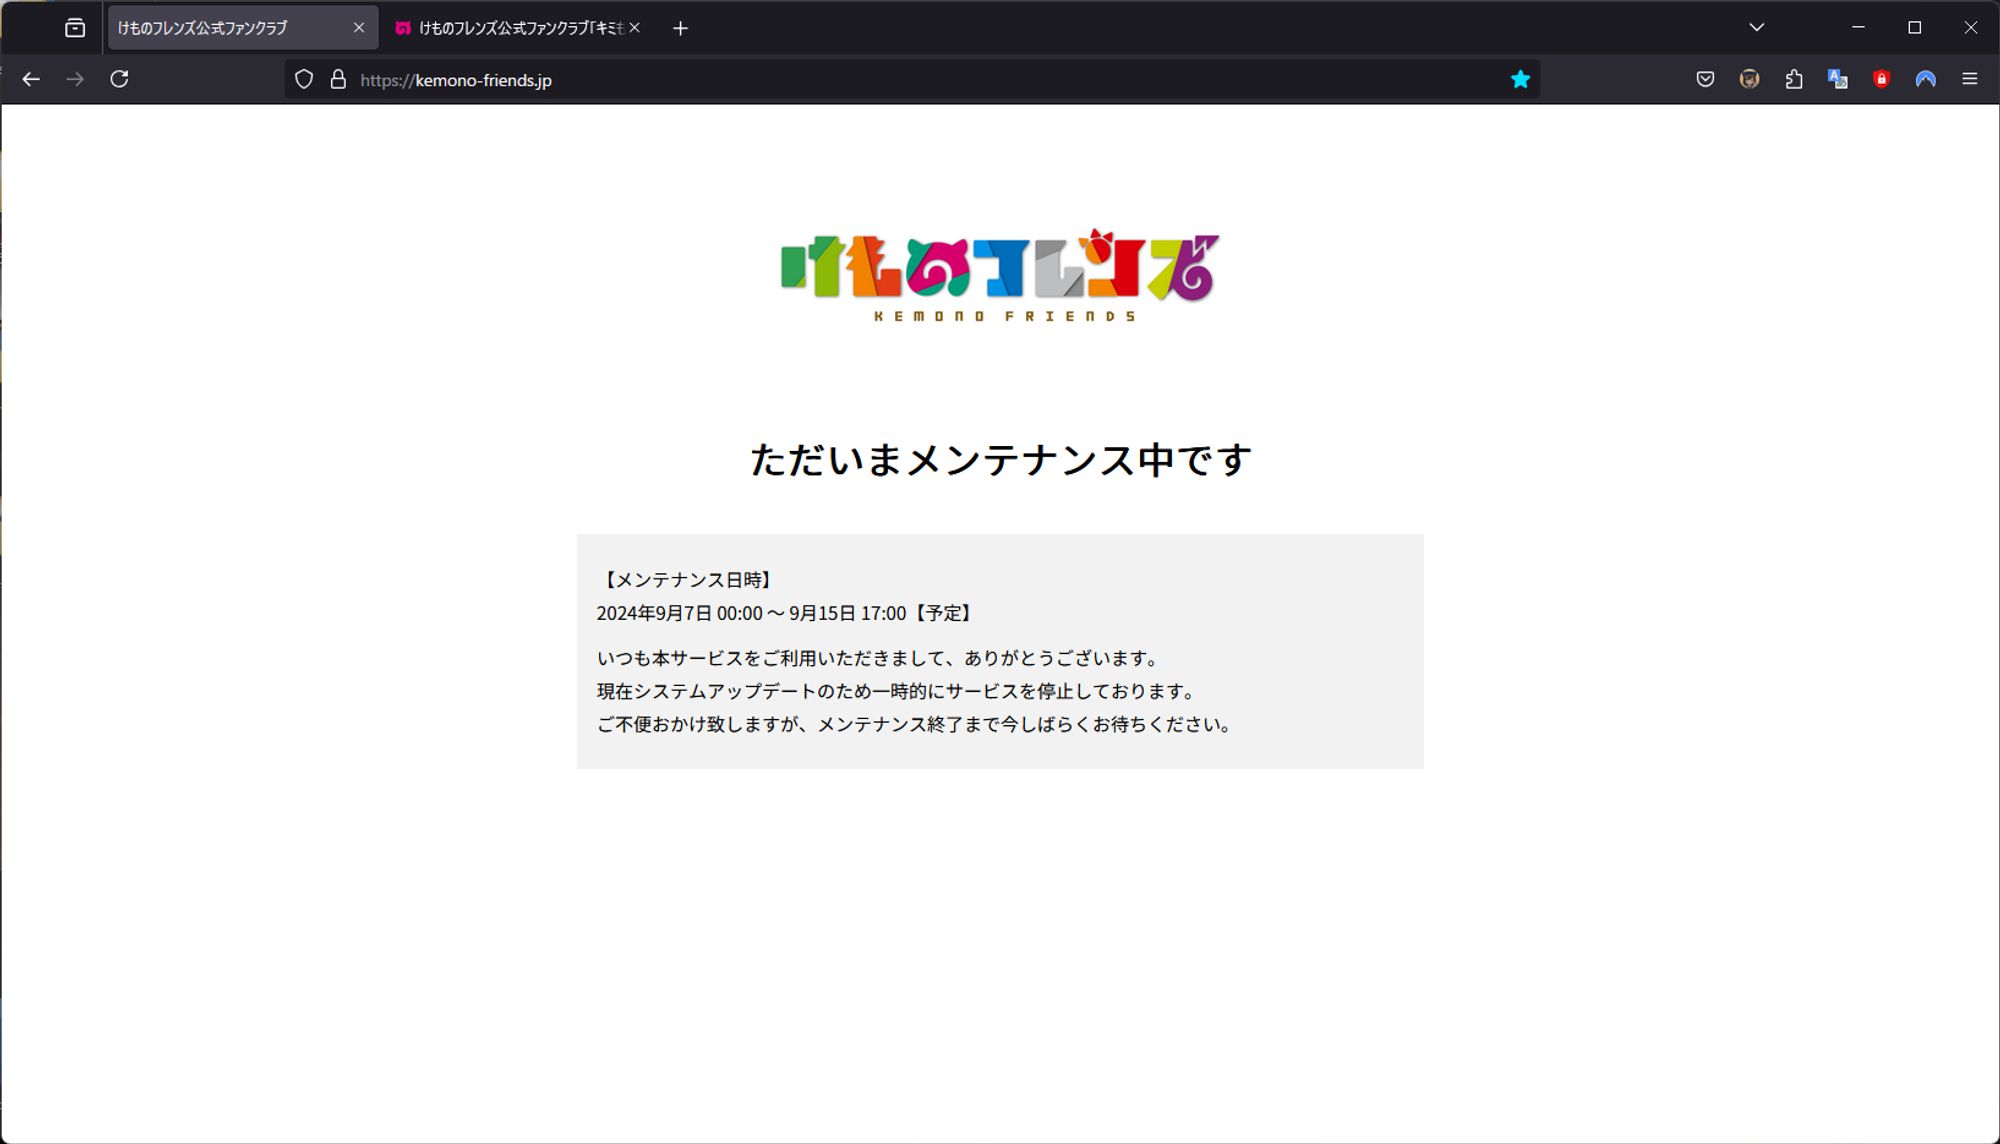Show site security padlock info
This screenshot has width=2000, height=1144.
(x=338, y=79)
